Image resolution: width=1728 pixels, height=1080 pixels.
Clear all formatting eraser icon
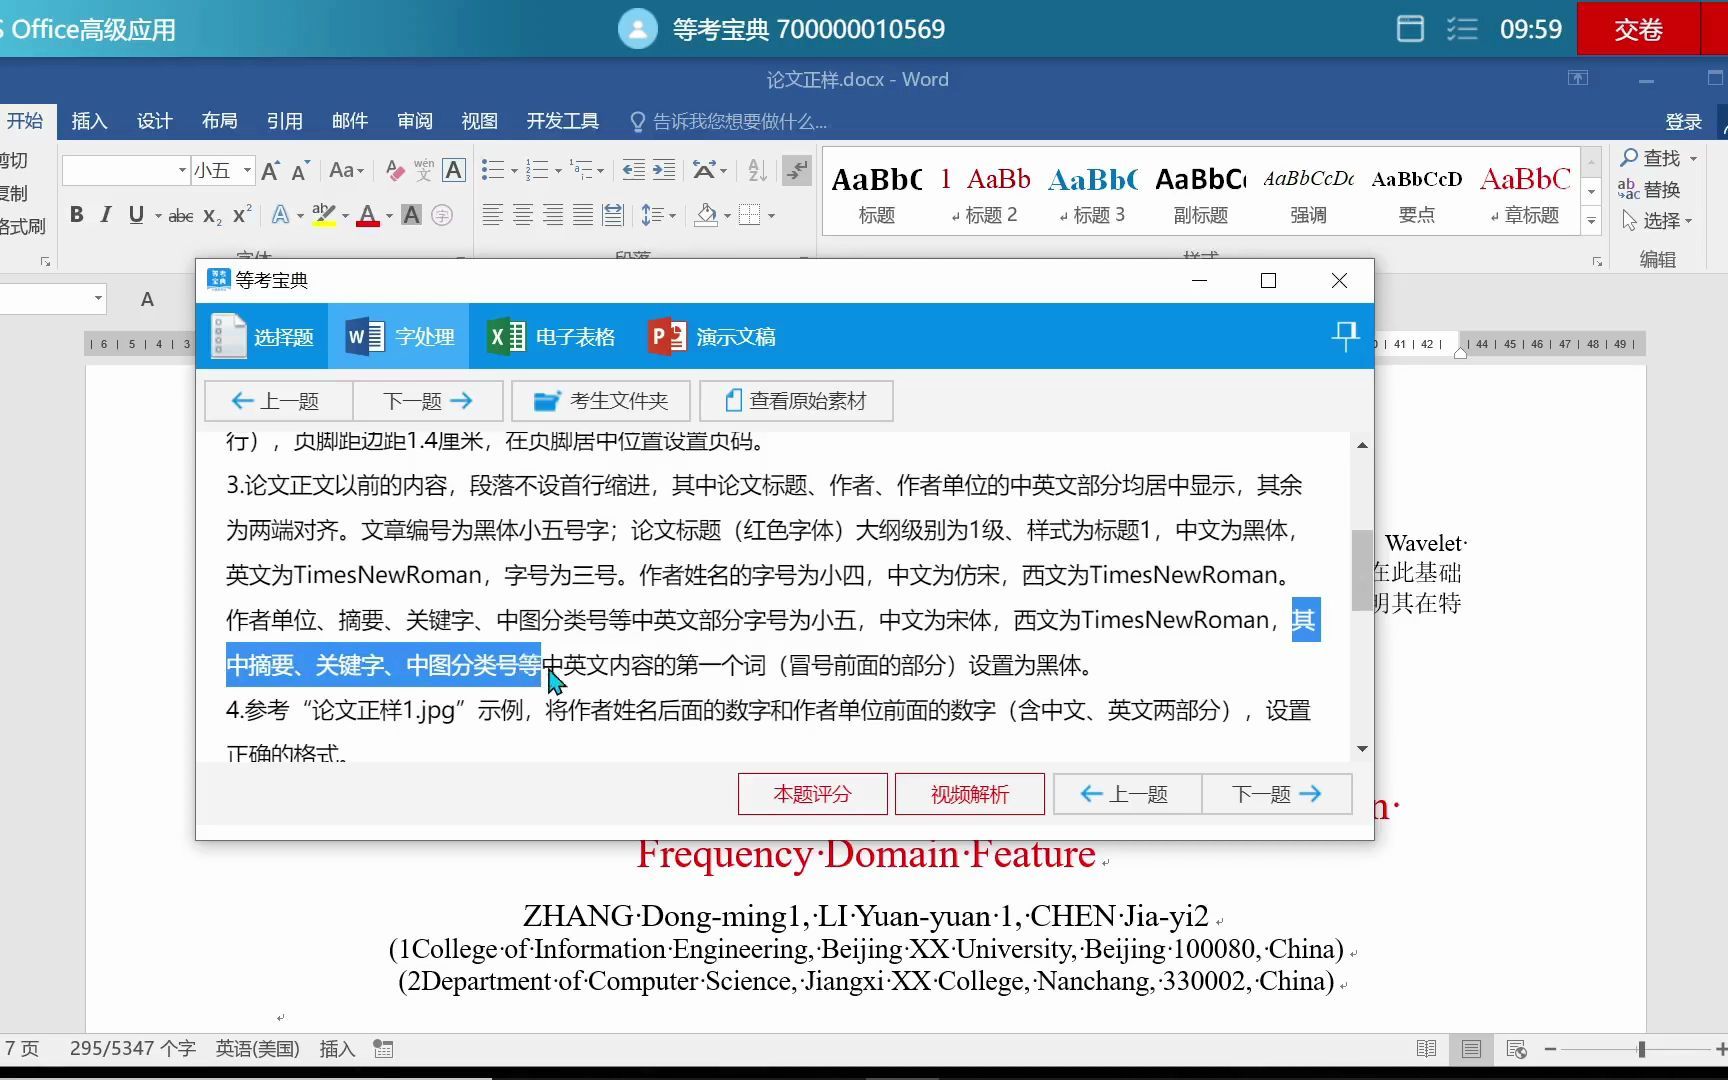[395, 170]
